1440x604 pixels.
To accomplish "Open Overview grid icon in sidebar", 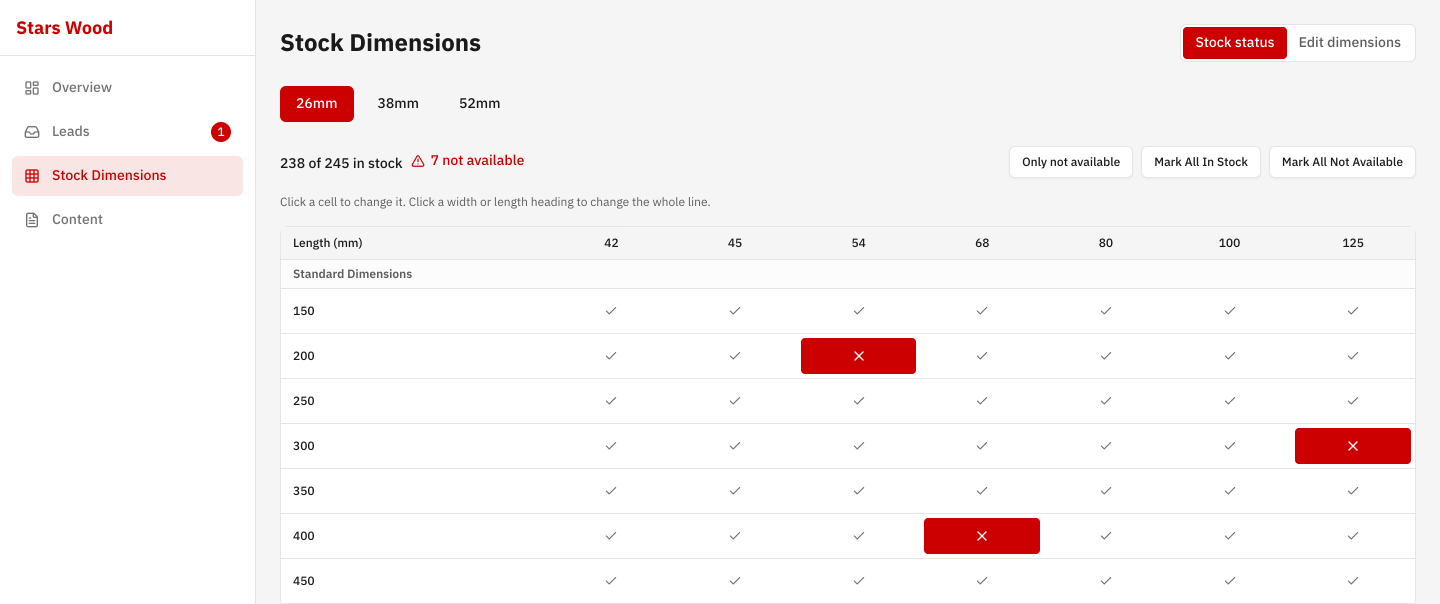I will (32, 88).
